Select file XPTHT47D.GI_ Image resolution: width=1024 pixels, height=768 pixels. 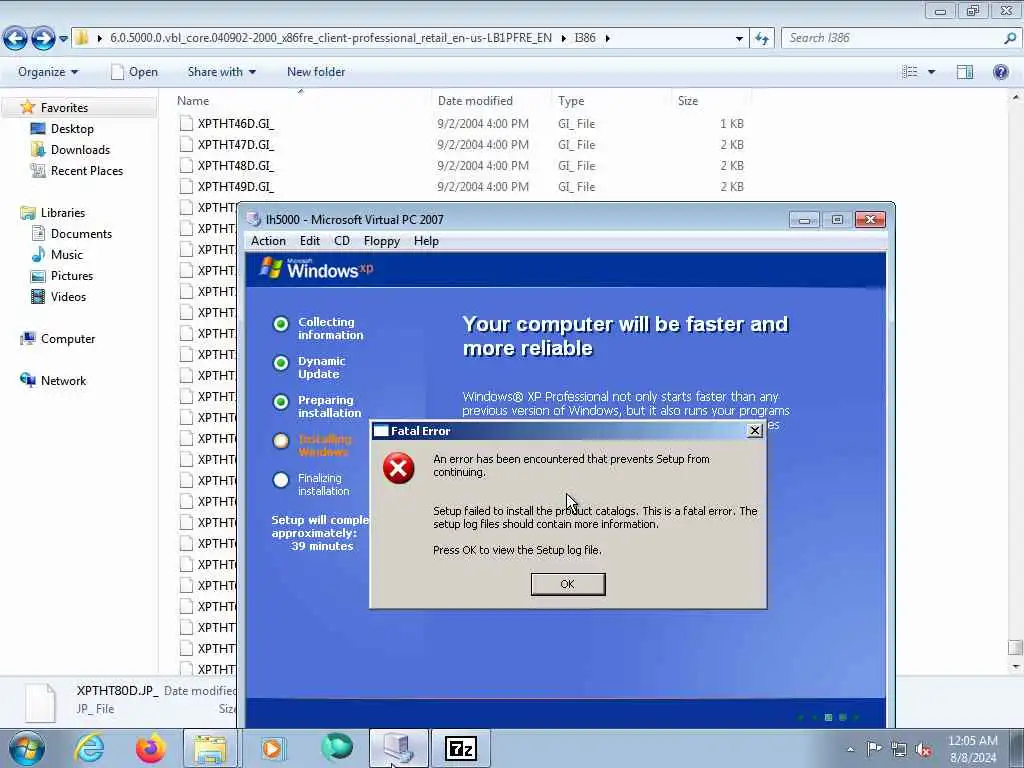pyautogui.click(x=236, y=144)
